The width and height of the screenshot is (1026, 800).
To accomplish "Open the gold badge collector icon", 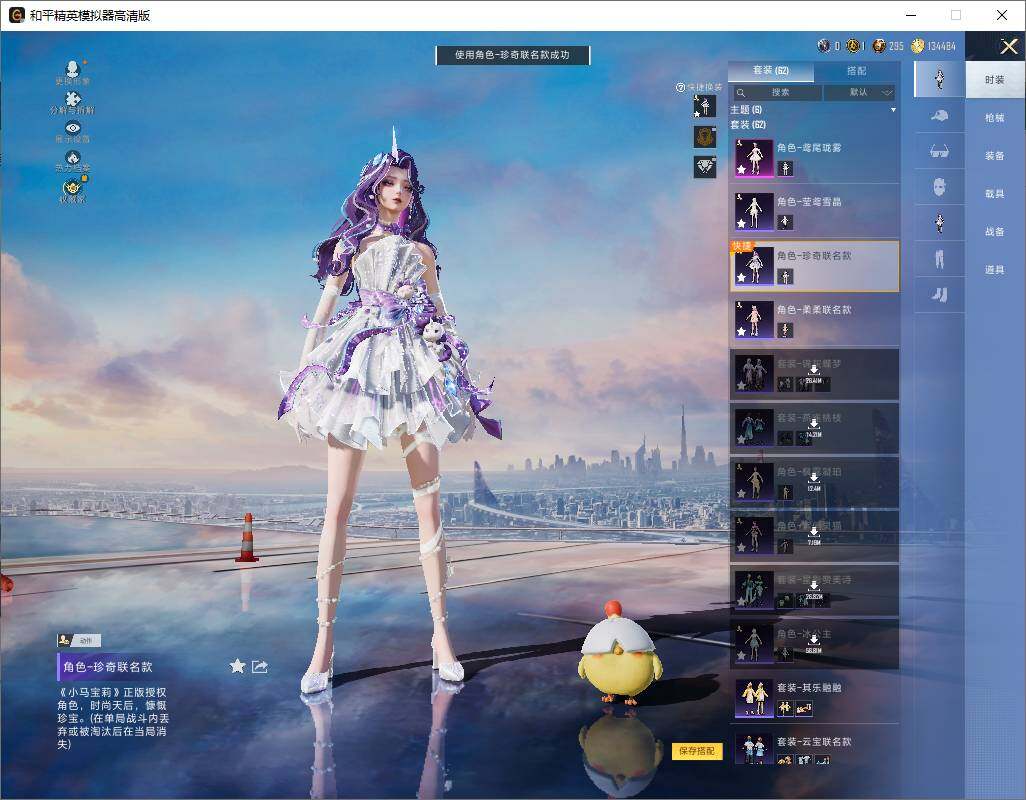I will (73, 190).
